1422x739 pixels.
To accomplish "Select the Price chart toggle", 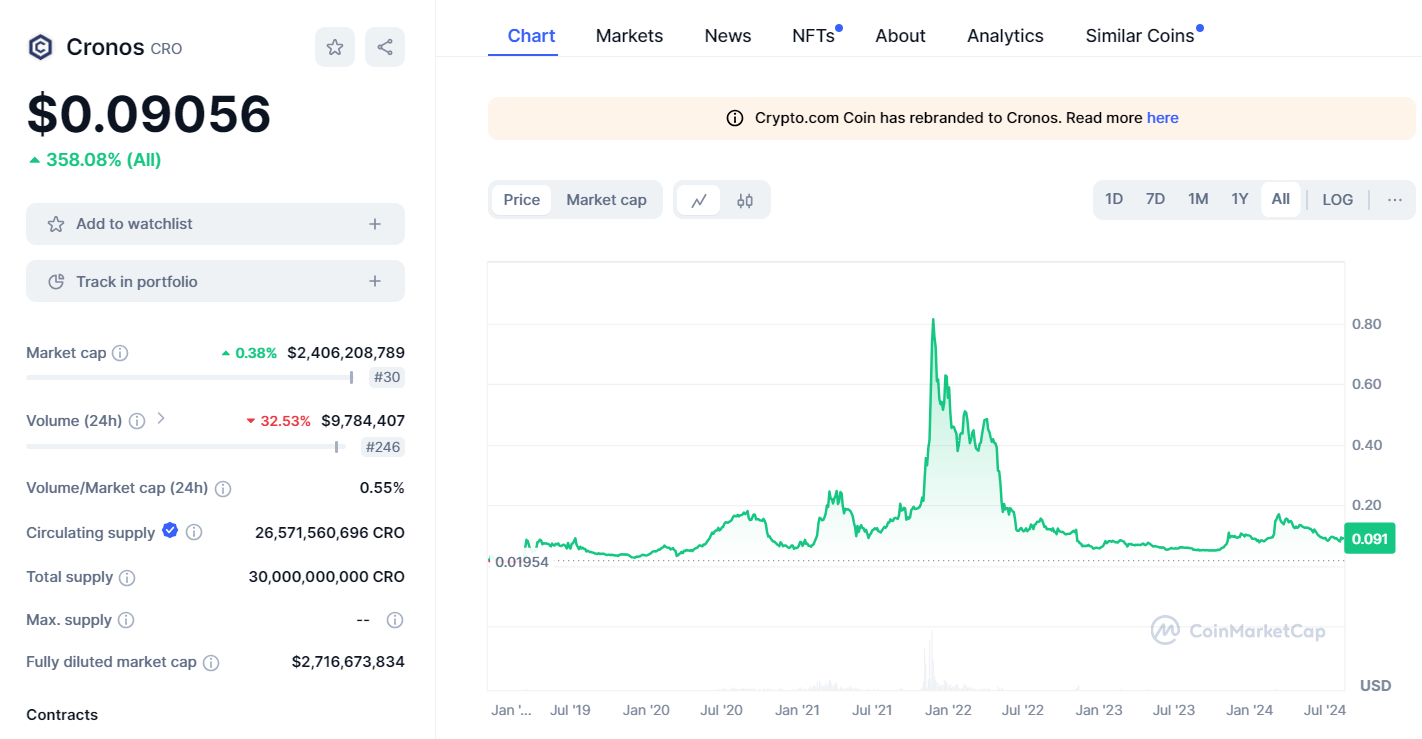I will 522,200.
